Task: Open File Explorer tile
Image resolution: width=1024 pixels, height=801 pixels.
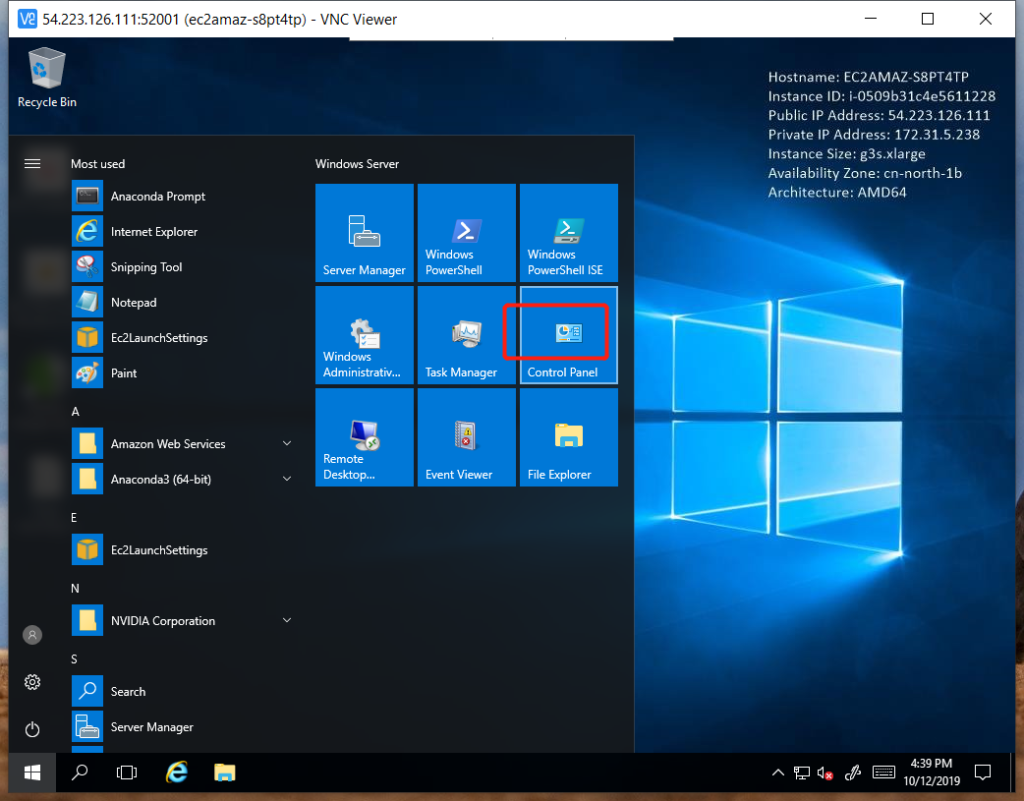Action: click(568, 437)
